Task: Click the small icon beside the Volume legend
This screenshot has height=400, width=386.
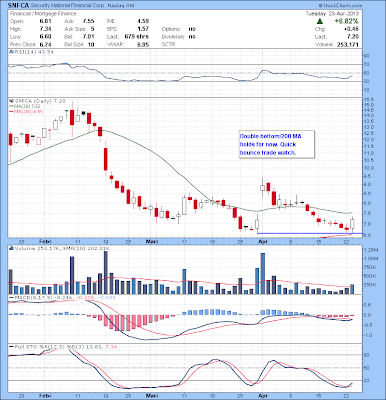Action: (11, 248)
